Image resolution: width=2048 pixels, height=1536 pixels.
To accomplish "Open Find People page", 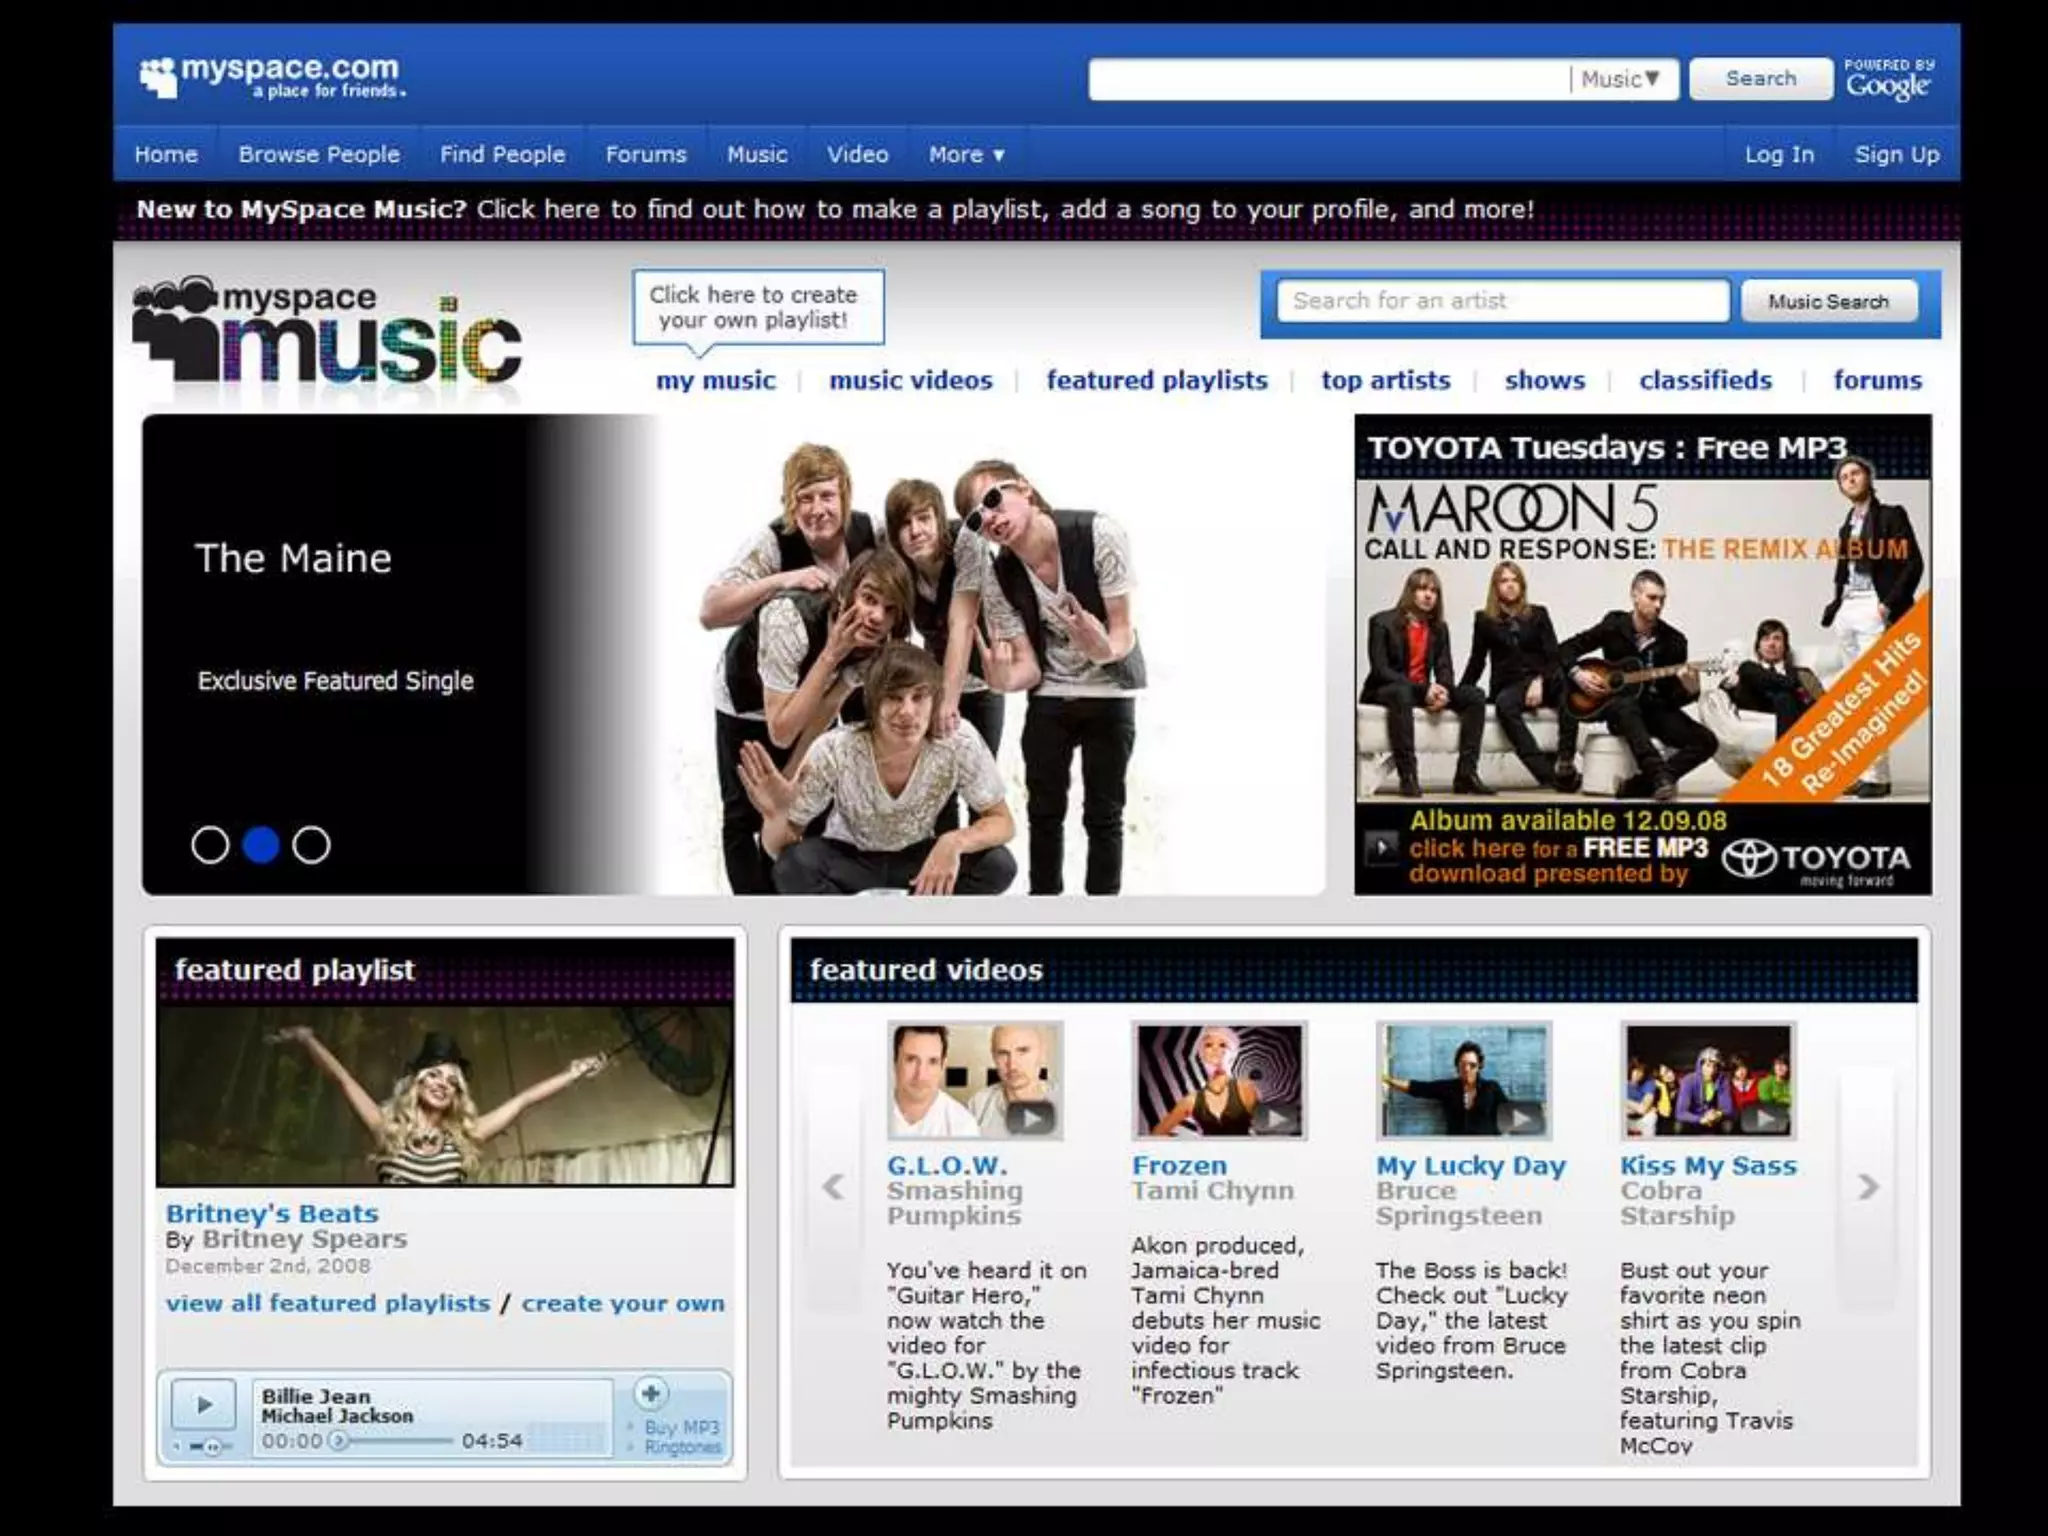I will coord(503,154).
